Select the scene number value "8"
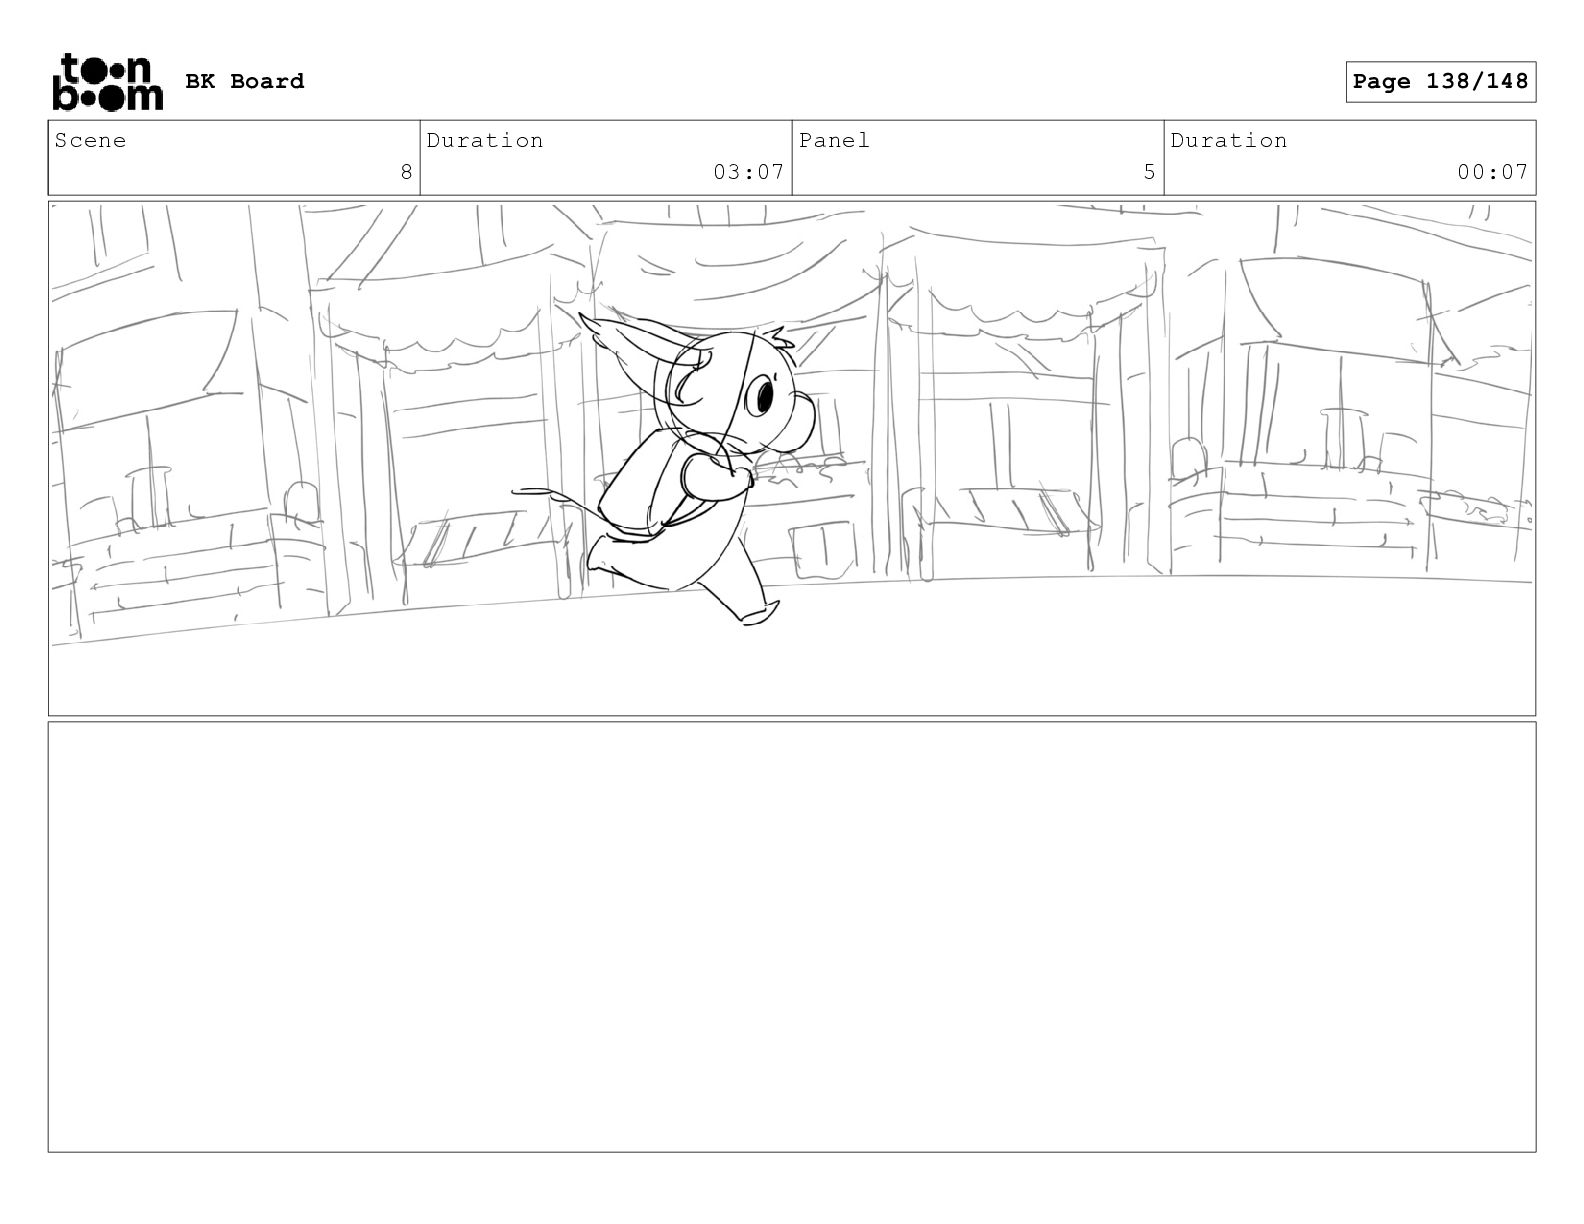 pos(406,172)
